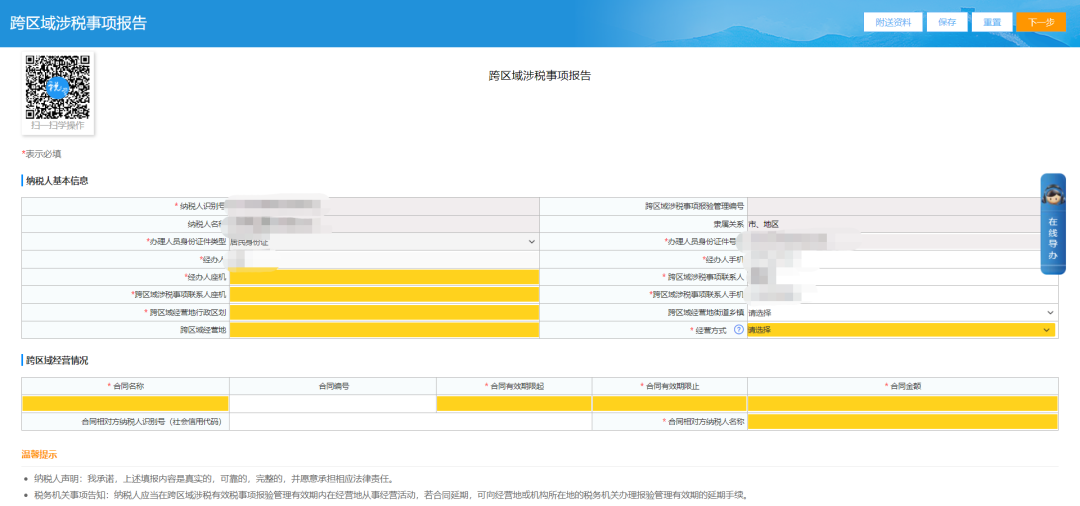Click the 合同有效期限止 date field
The image size is (1080, 506).
pyautogui.click(x=669, y=403)
